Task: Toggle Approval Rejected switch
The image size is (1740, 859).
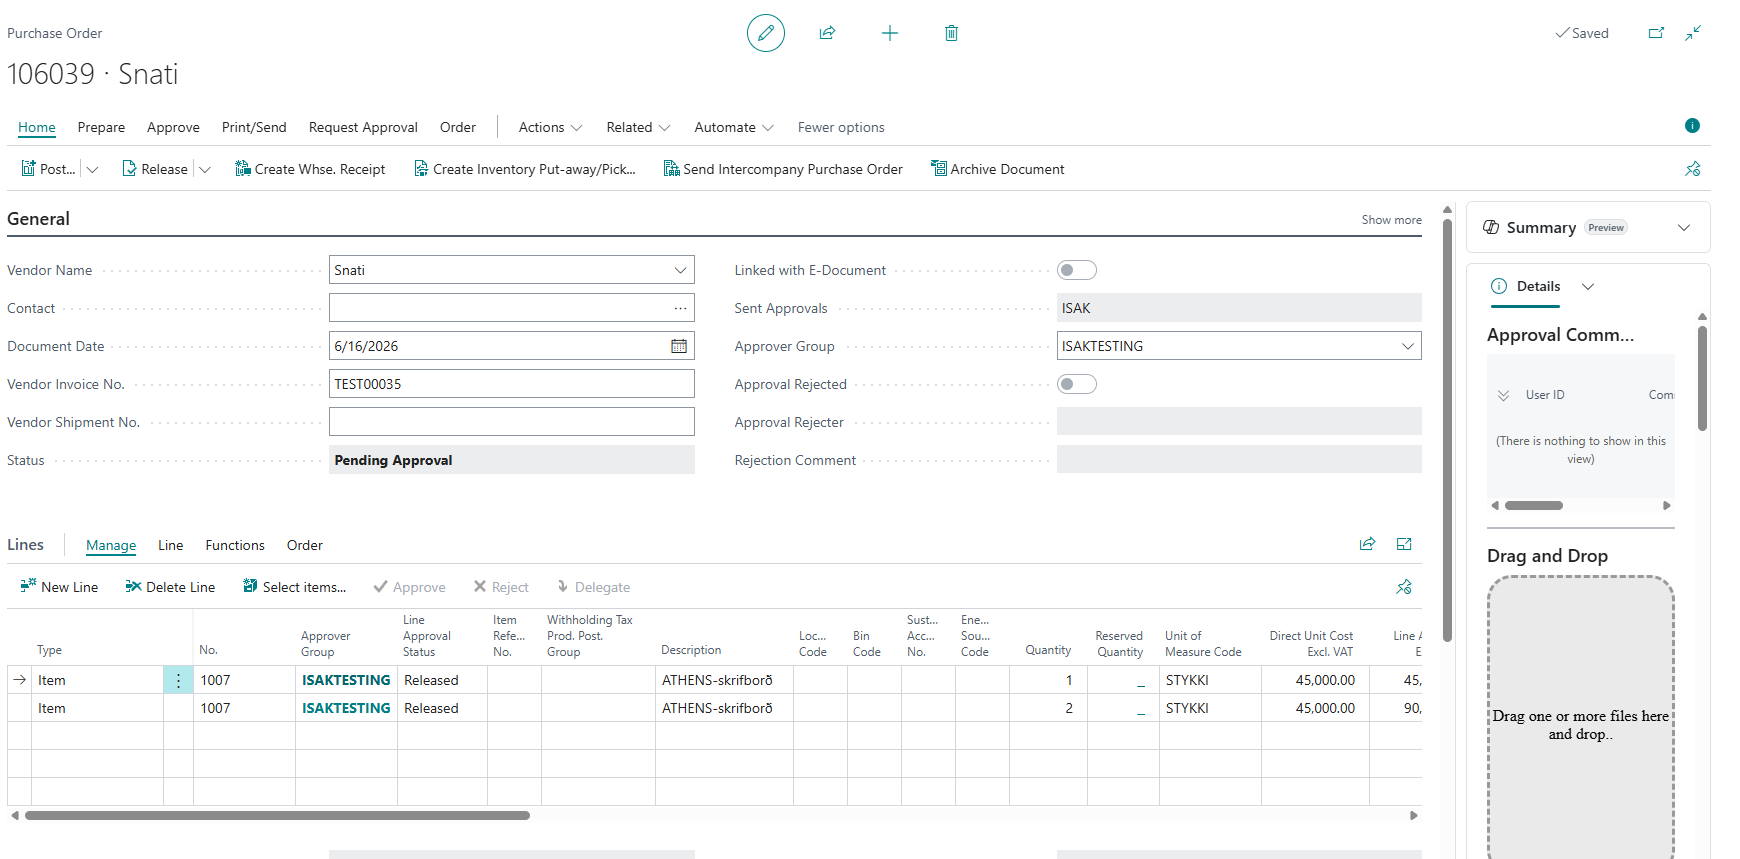Action: point(1077,384)
